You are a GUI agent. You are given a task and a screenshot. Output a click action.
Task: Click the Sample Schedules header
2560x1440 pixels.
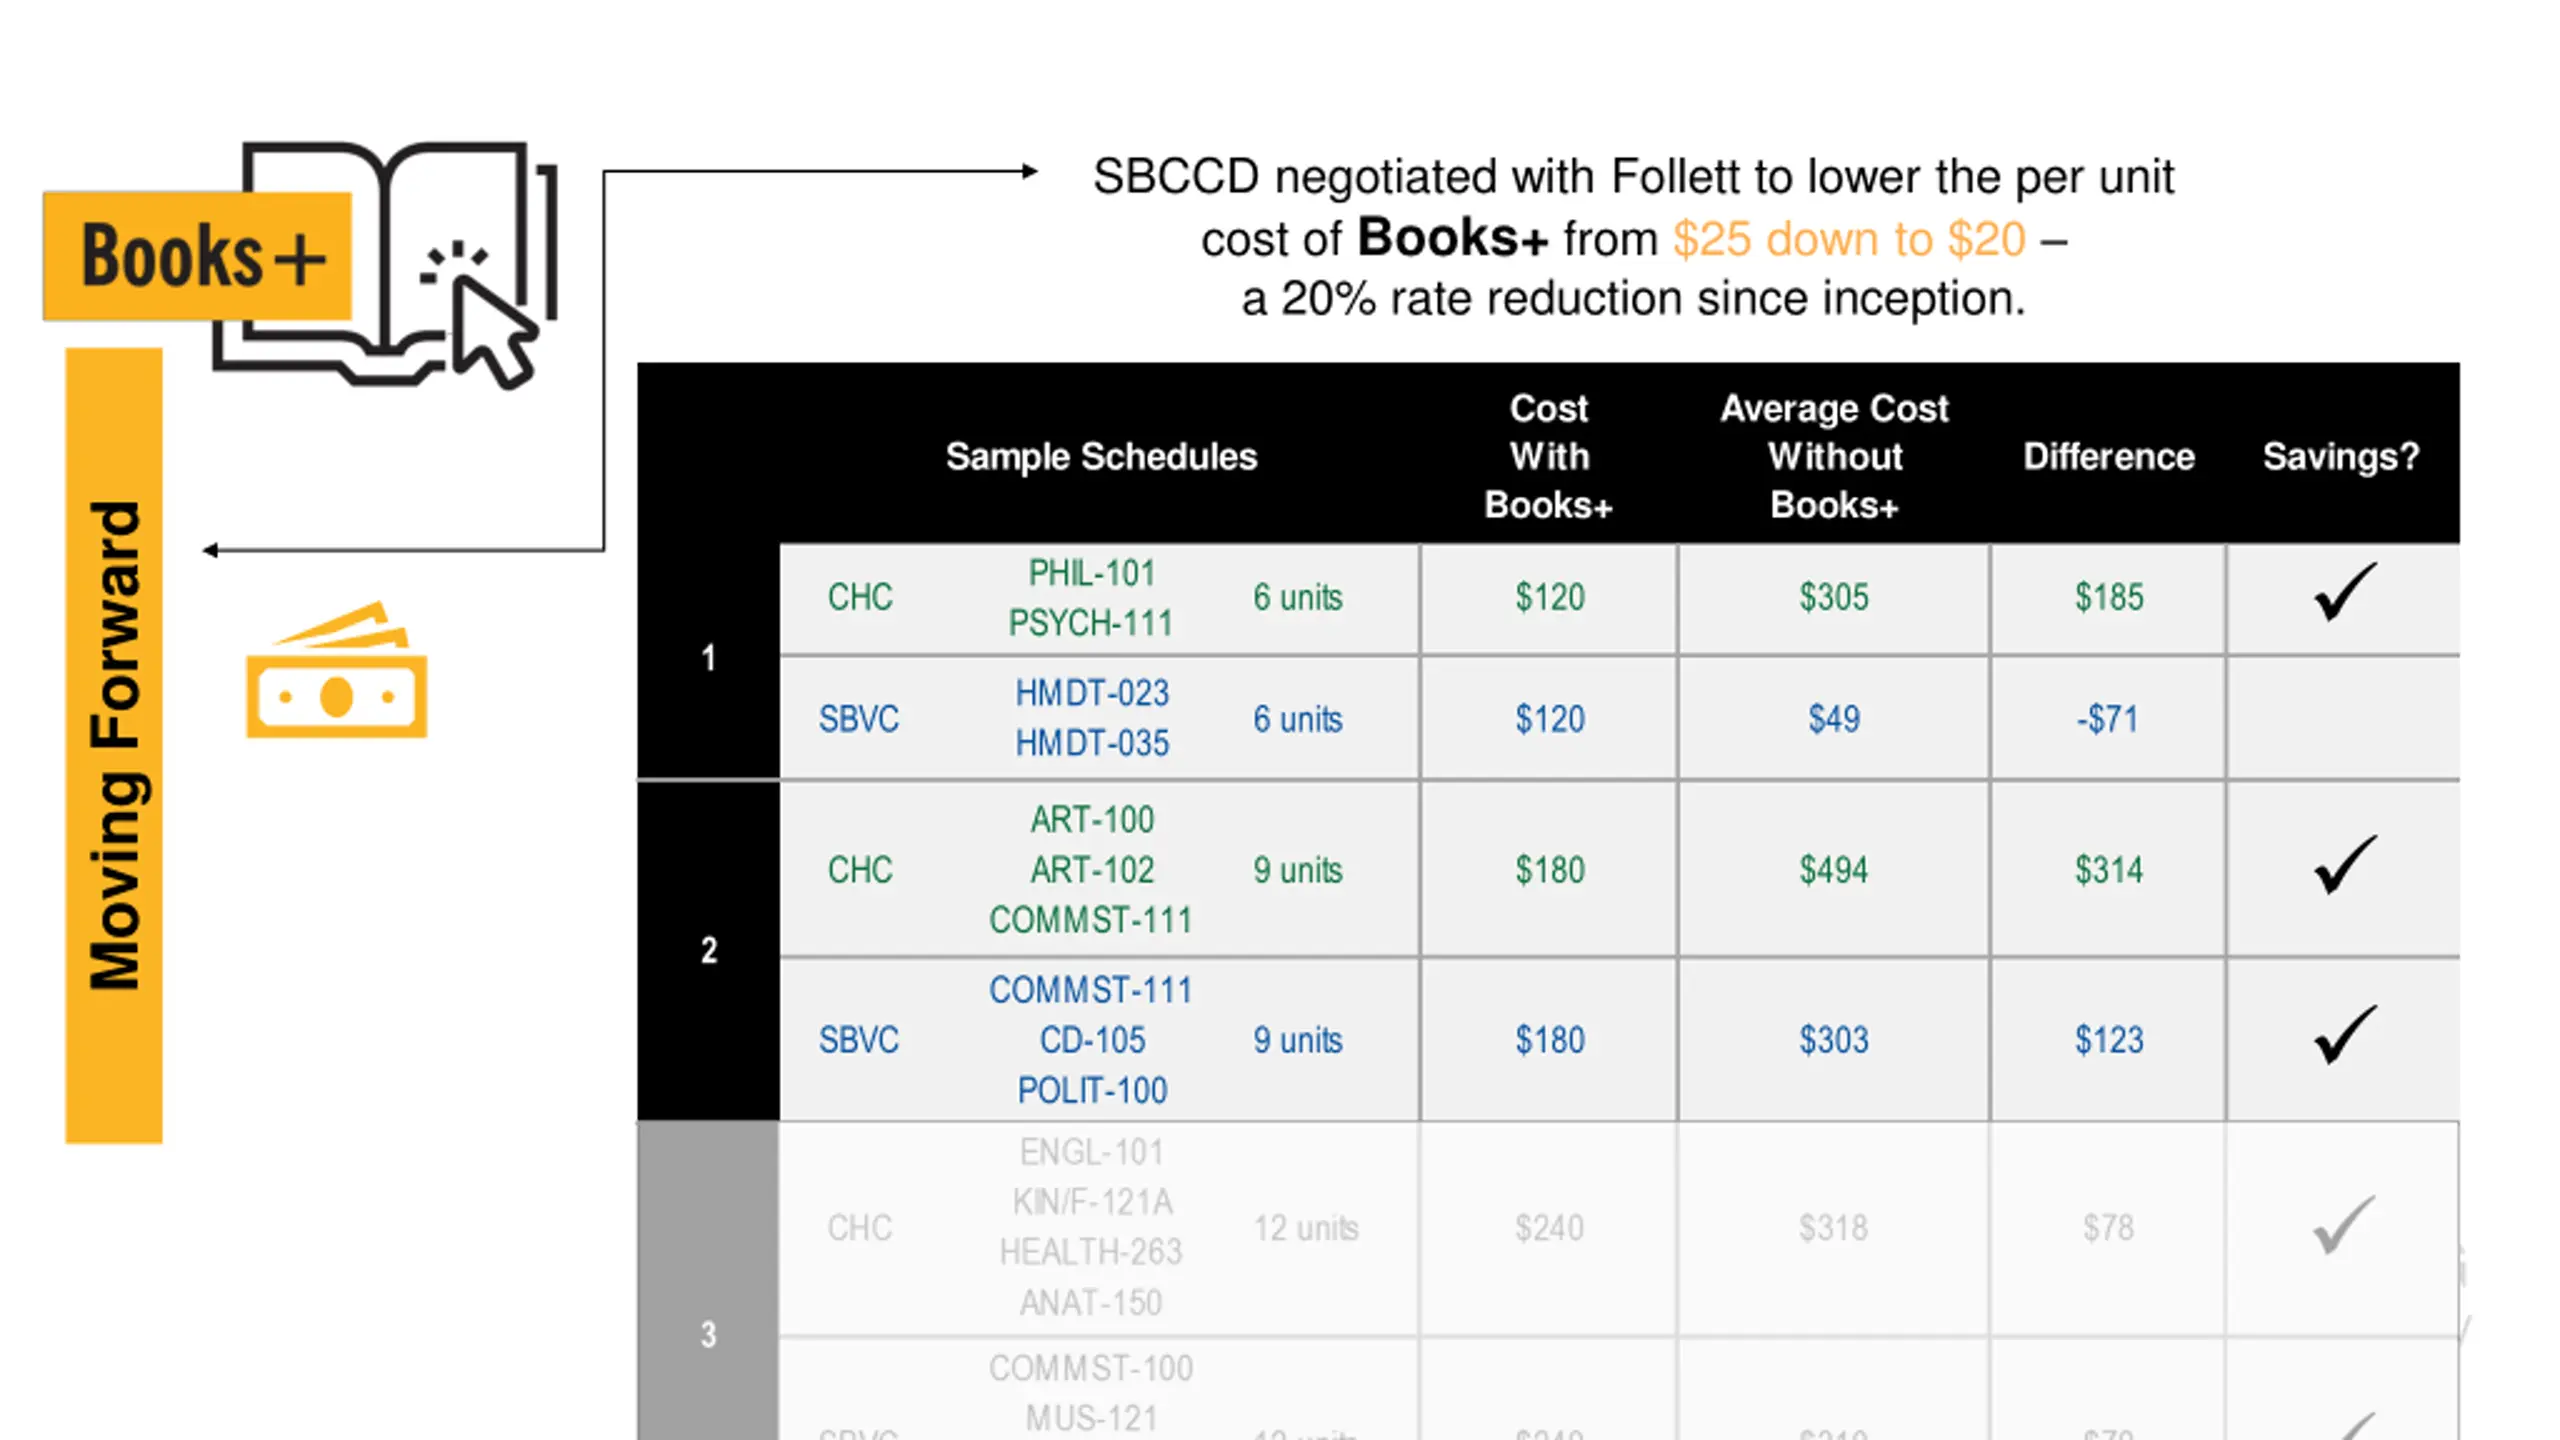tap(1101, 457)
